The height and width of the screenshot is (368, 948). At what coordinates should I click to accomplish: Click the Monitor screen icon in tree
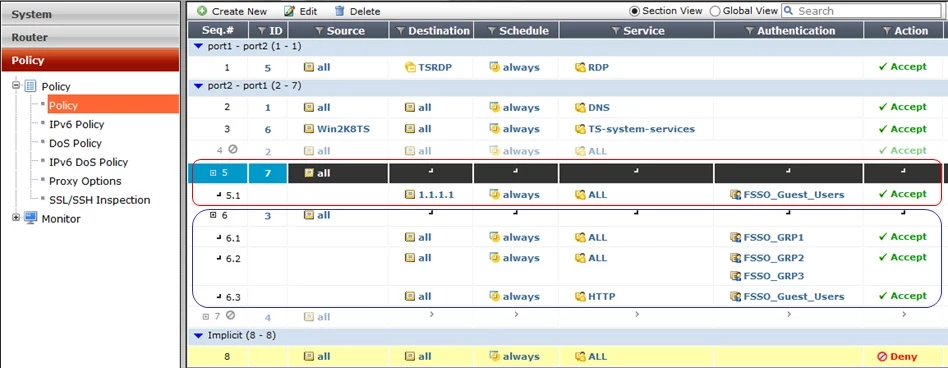click(x=31, y=219)
